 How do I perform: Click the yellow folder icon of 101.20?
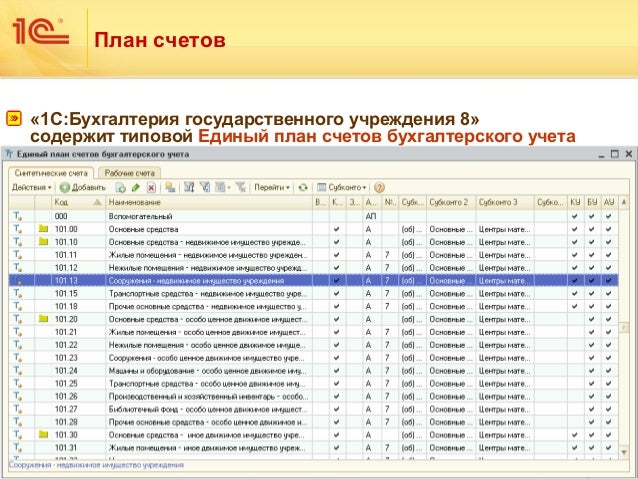click(x=43, y=319)
